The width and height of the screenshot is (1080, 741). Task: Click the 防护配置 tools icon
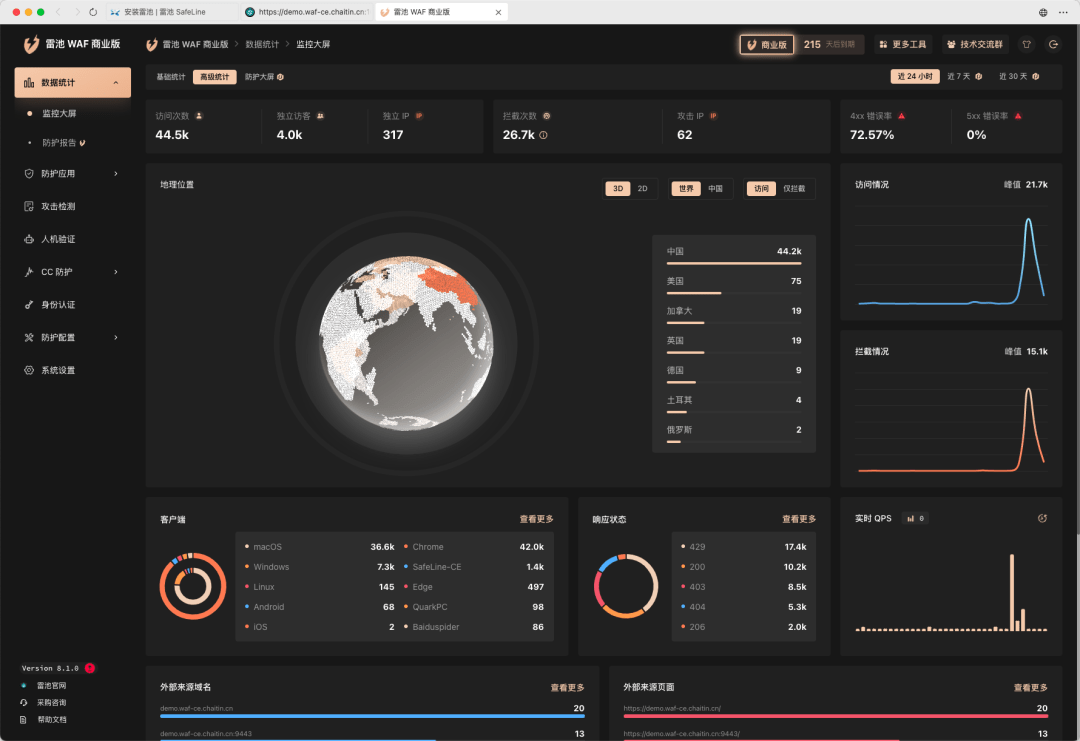[29, 337]
